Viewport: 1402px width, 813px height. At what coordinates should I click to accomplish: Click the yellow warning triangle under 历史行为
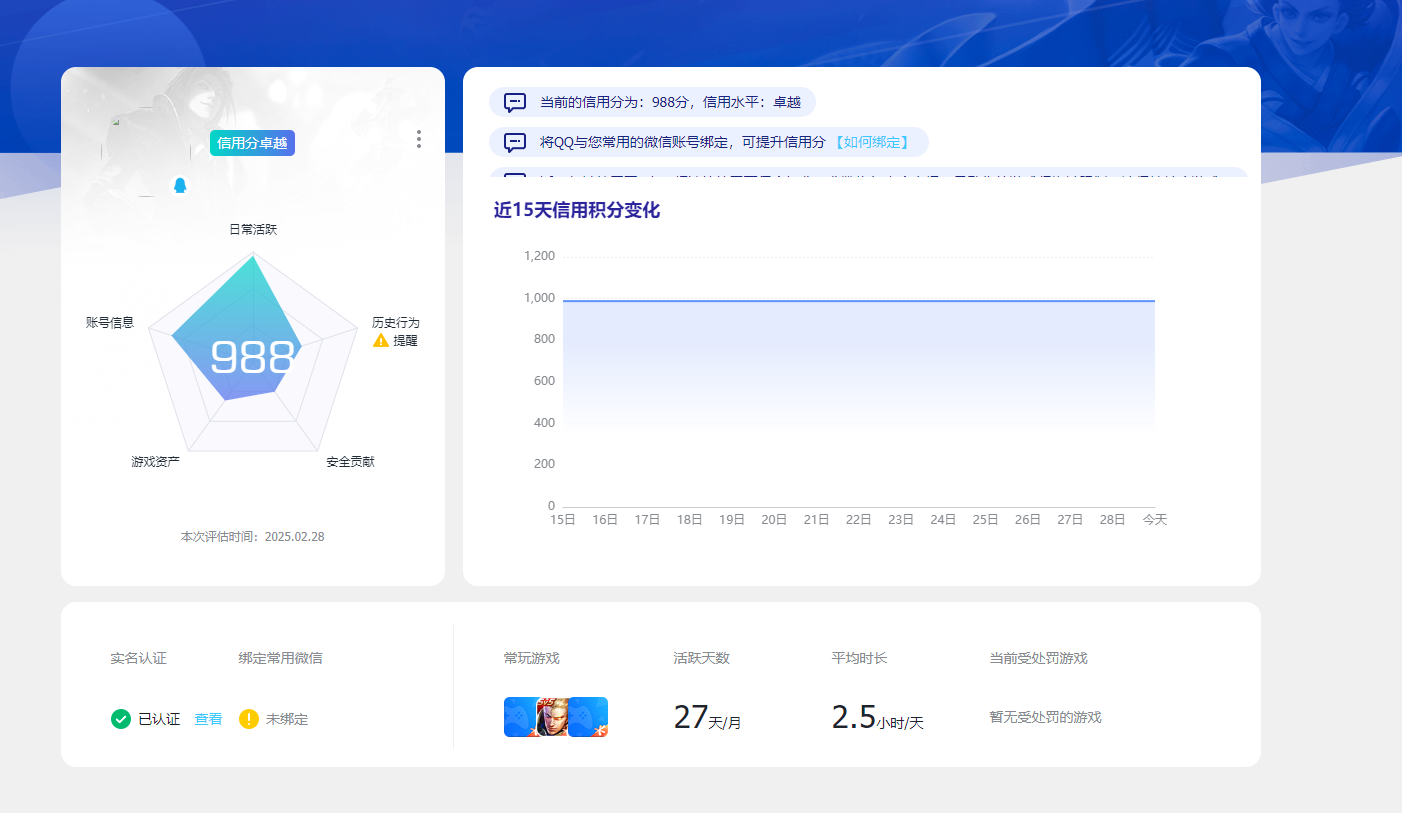[381, 340]
